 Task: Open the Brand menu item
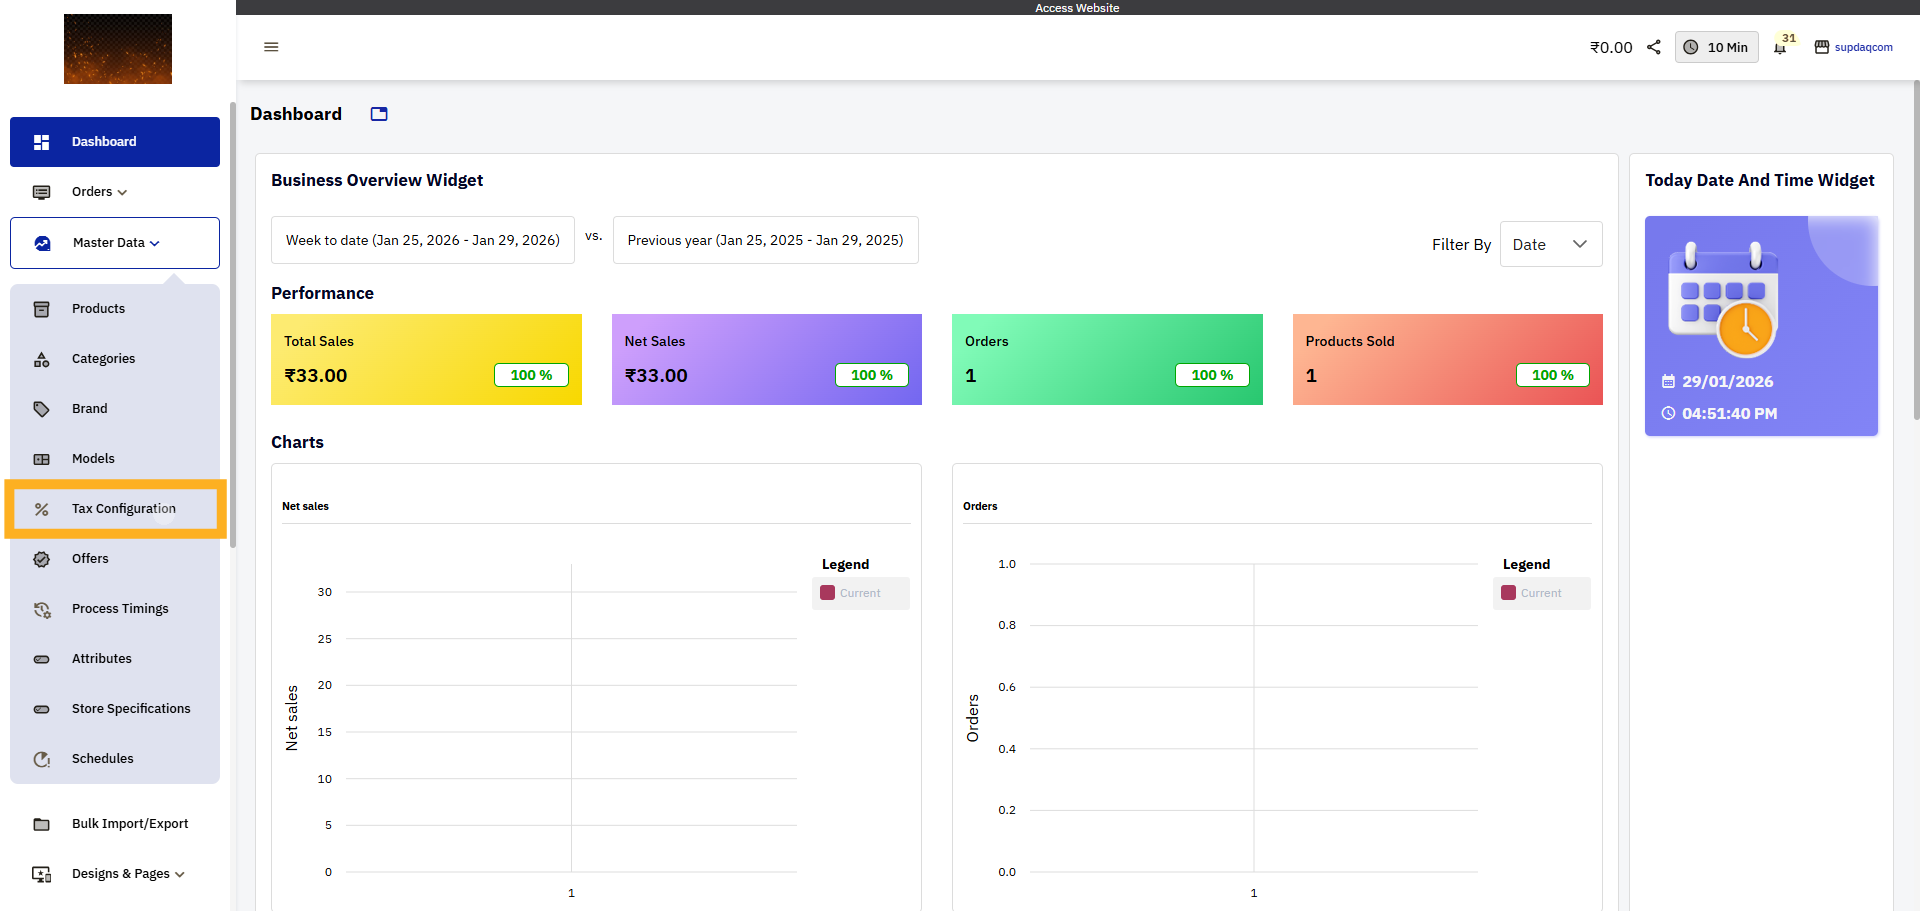tap(115, 409)
